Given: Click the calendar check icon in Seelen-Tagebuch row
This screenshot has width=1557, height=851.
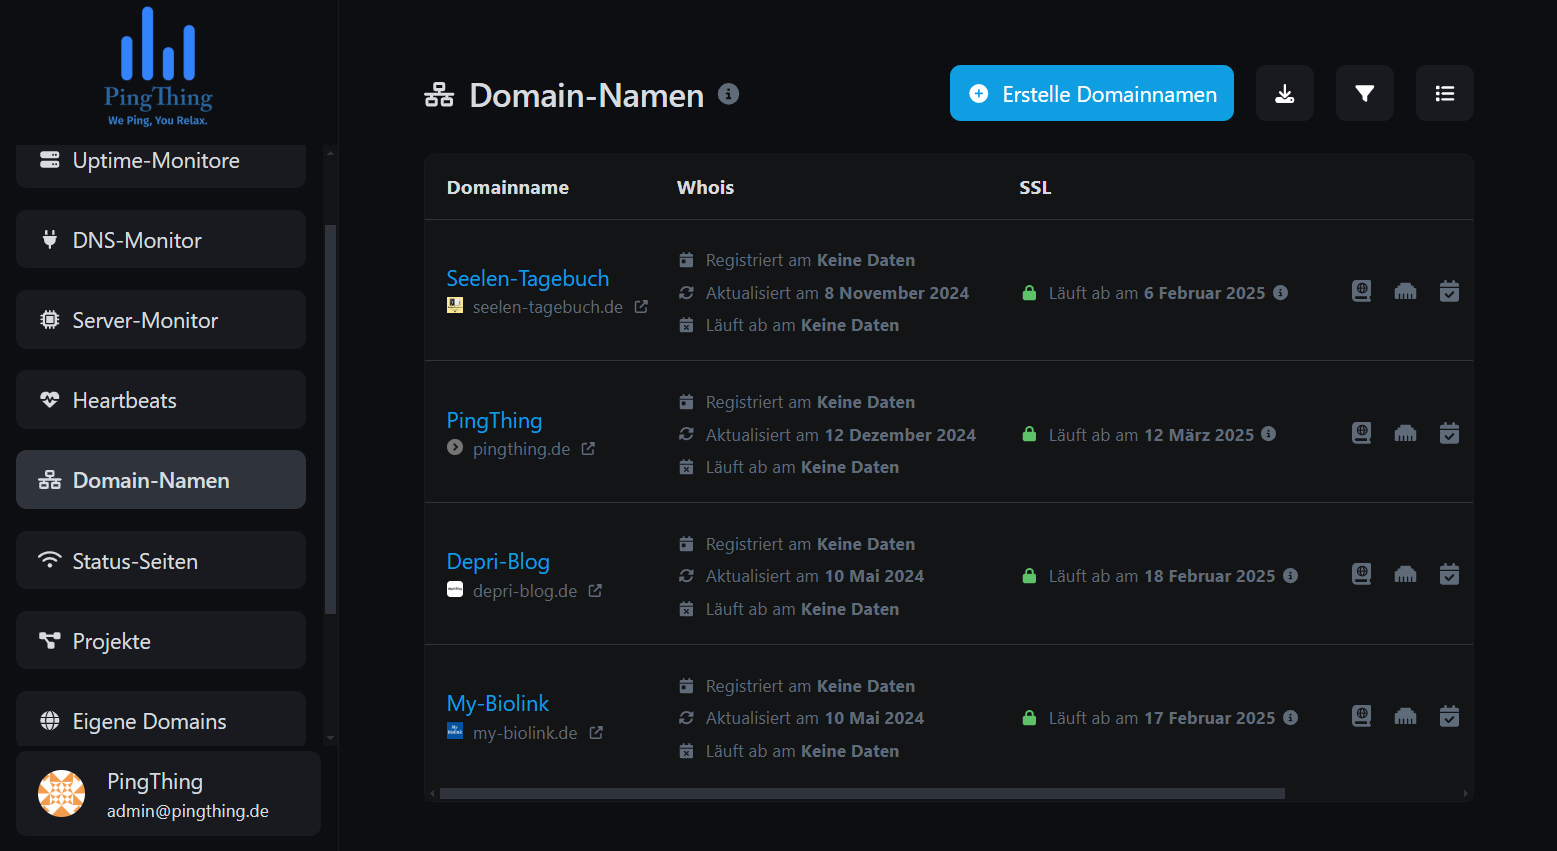Looking at the screenshot, I should tap(1449, 291).
